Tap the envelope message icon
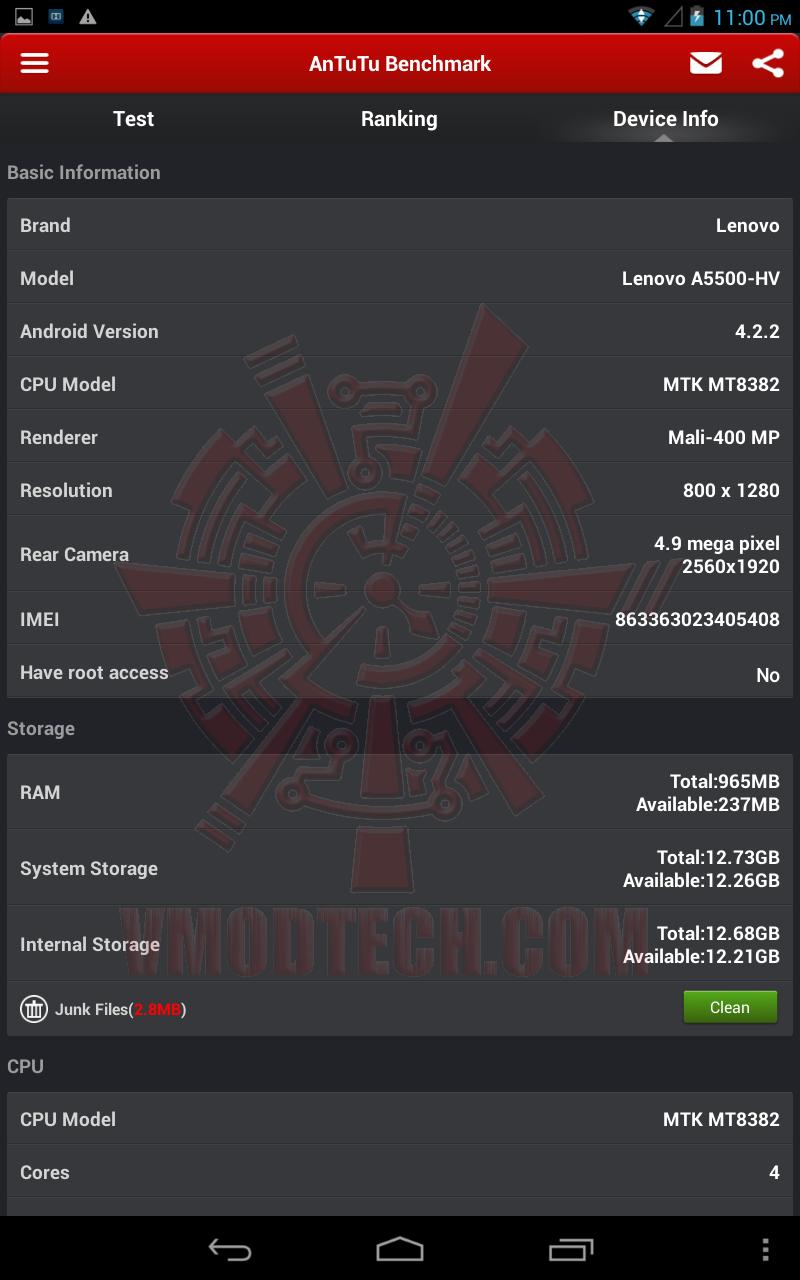Viewport: 800px width, 1280px height. click(706, 63)
